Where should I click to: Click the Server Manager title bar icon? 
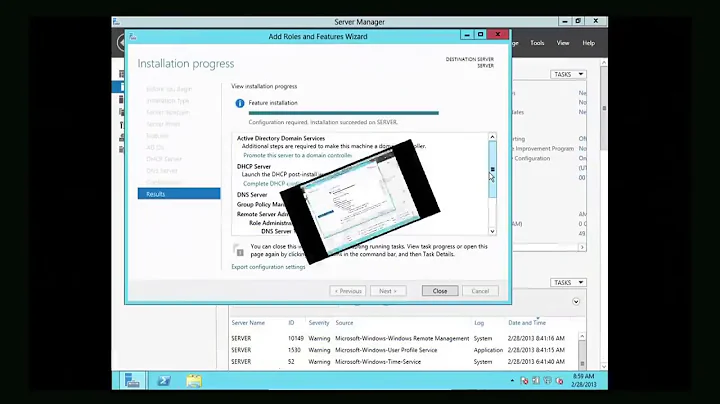click(116, 22)
